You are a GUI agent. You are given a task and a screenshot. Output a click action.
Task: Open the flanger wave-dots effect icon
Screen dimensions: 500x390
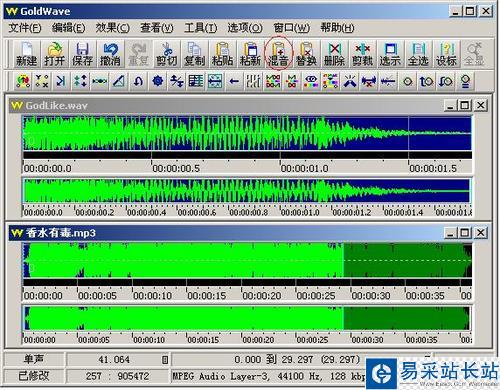coord(100,81)
